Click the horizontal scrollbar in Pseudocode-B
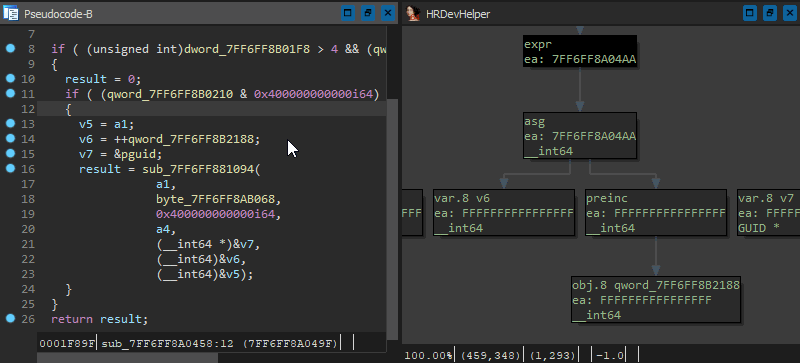 point(128,358)
